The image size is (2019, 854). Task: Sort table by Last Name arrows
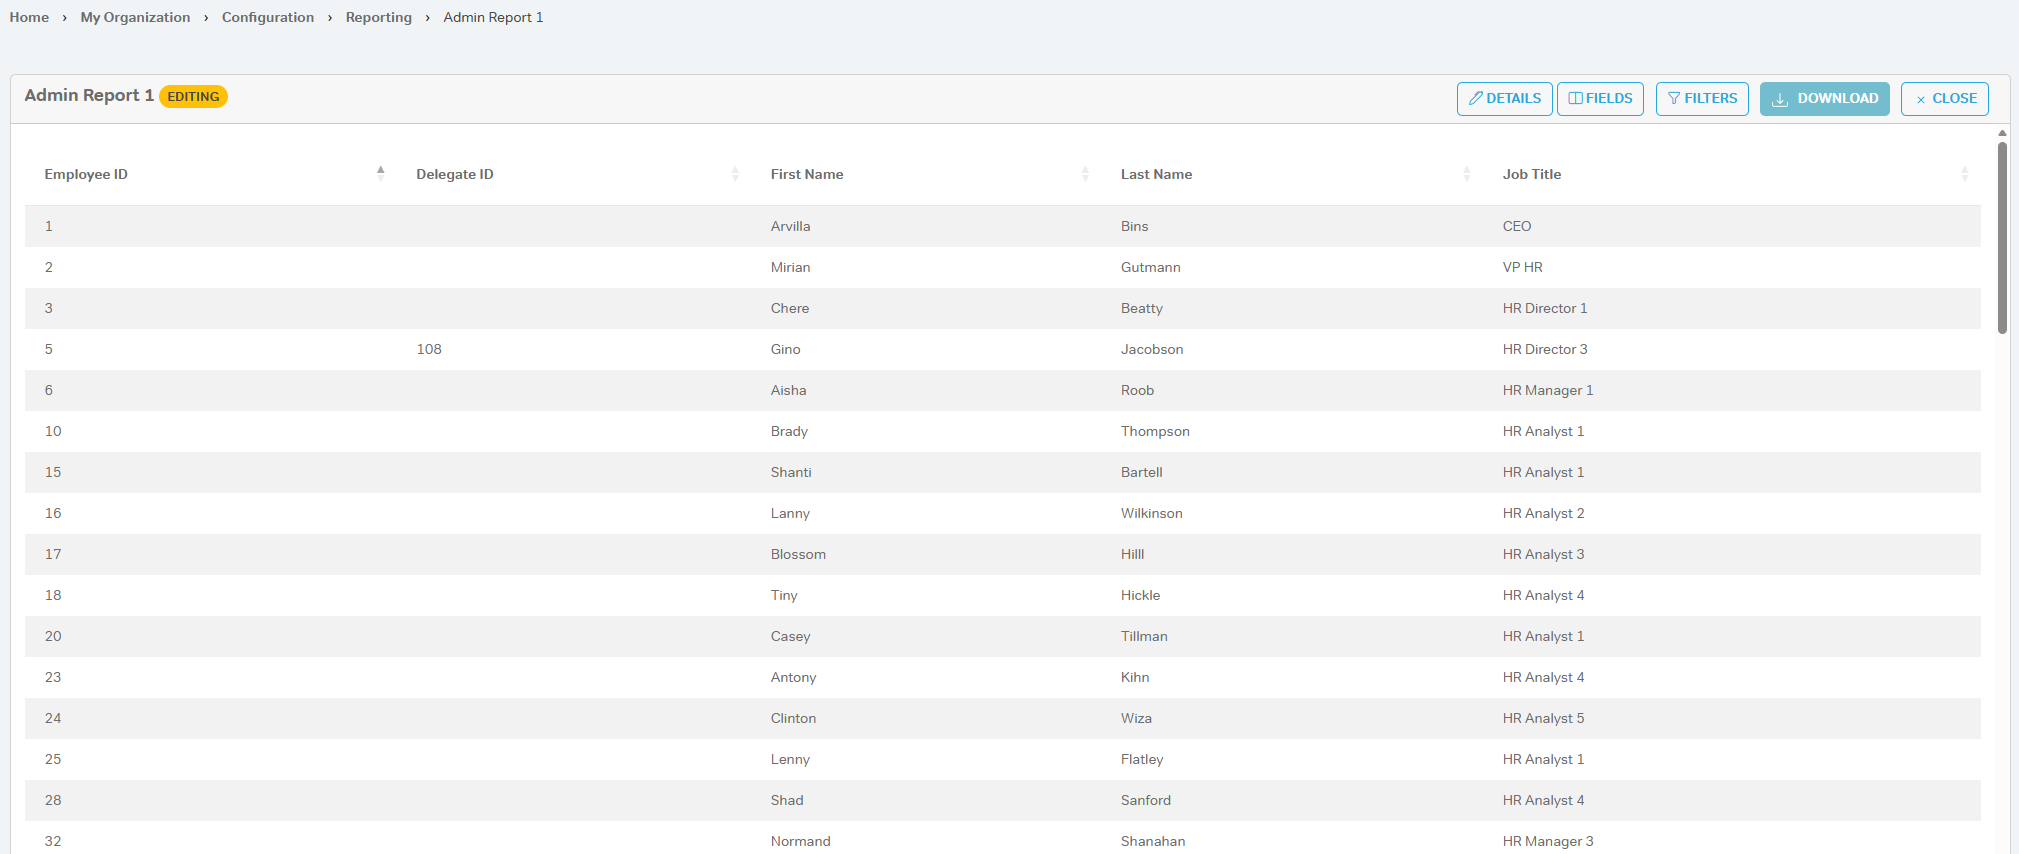[x=1466, y=174]
